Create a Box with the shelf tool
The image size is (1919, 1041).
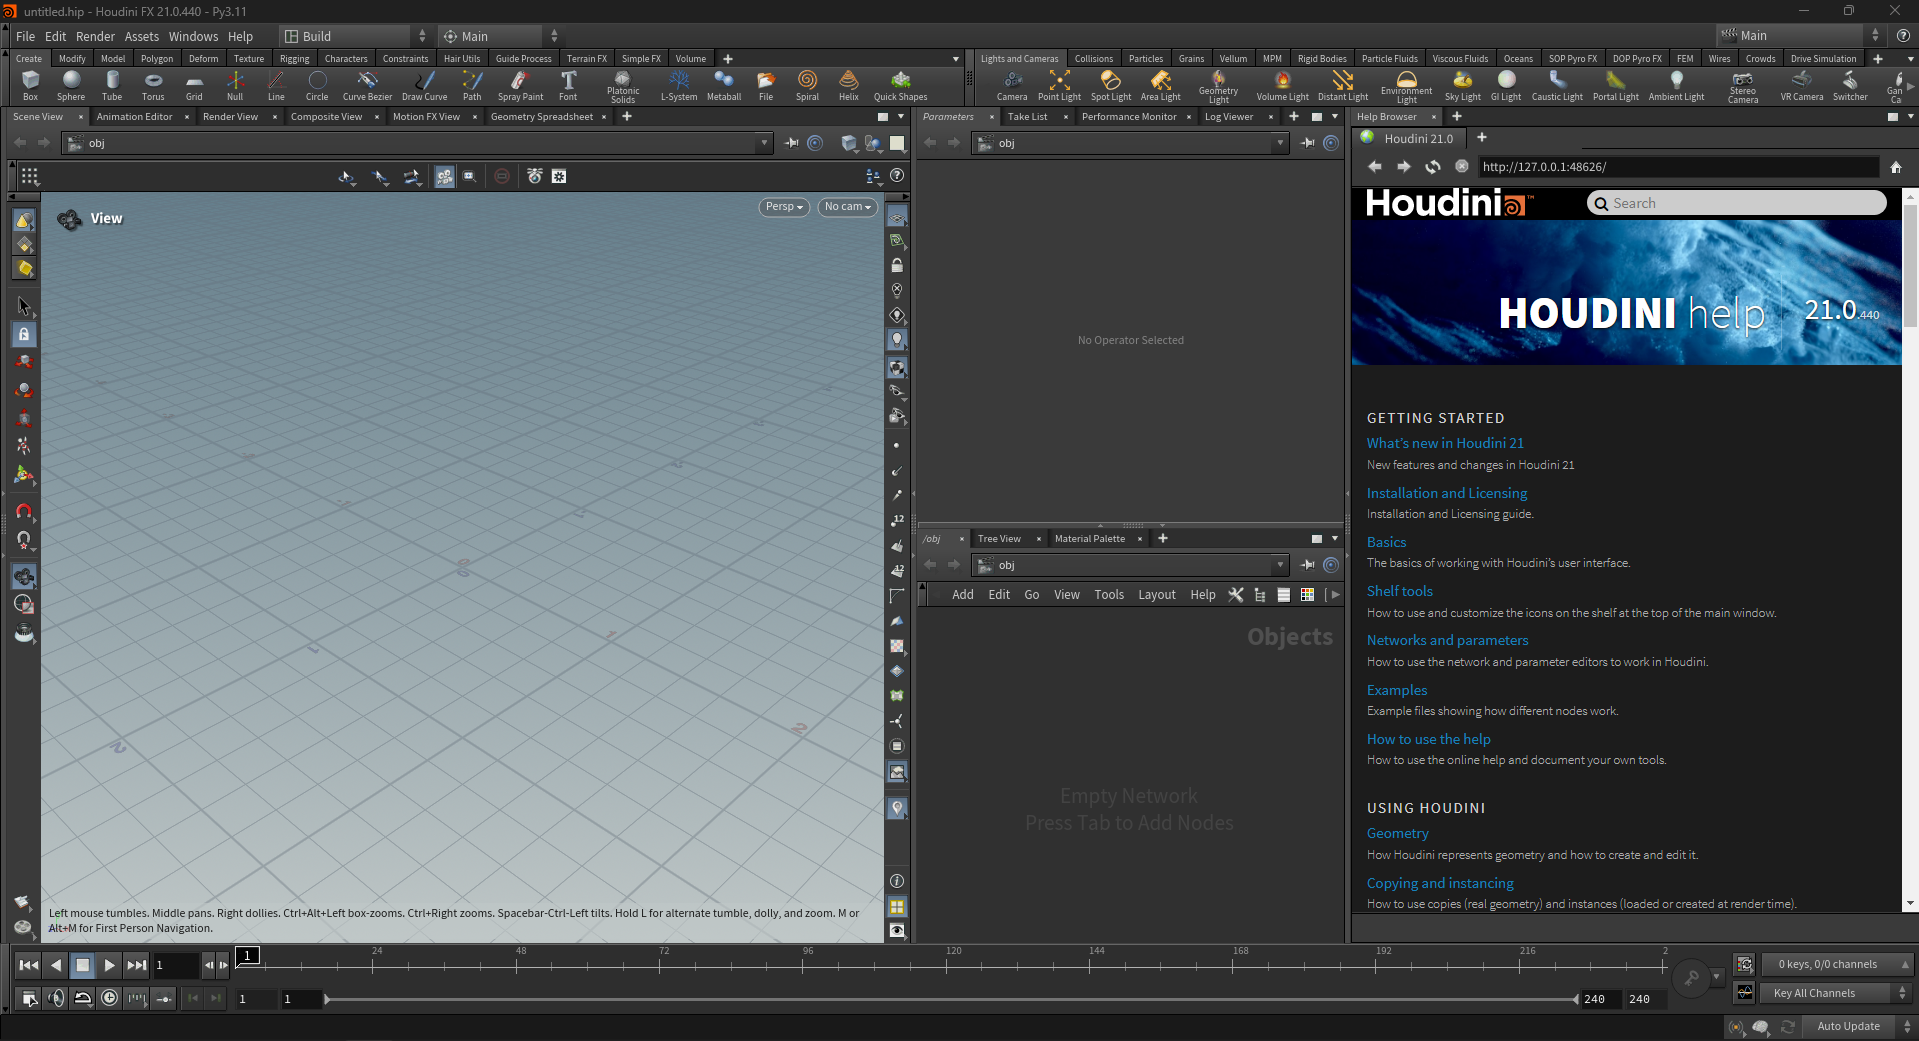click(x=30, y=85)
